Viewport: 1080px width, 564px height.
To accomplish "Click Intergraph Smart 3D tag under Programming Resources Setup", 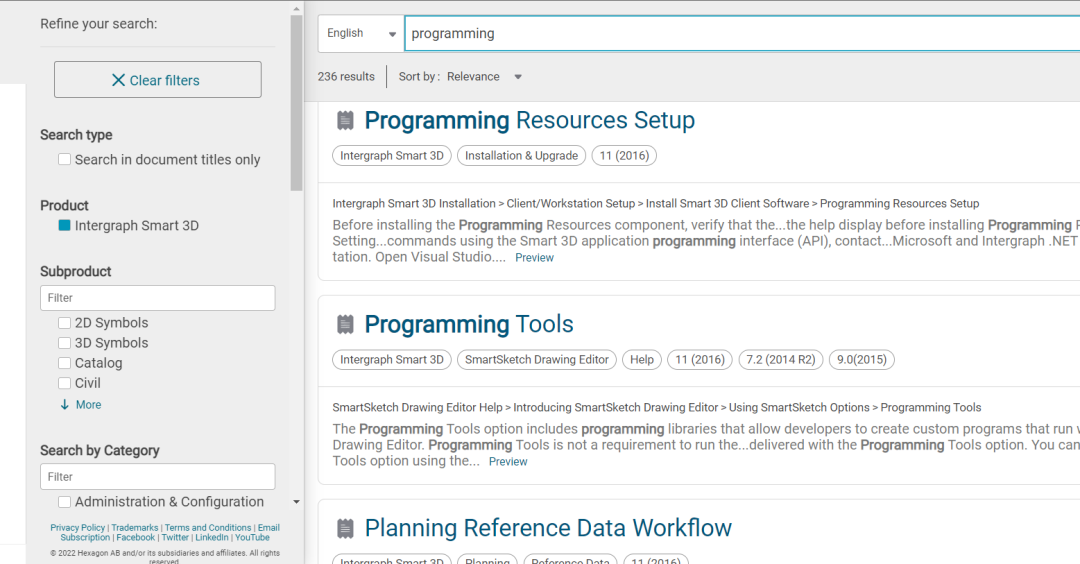I will pos(392,156).
